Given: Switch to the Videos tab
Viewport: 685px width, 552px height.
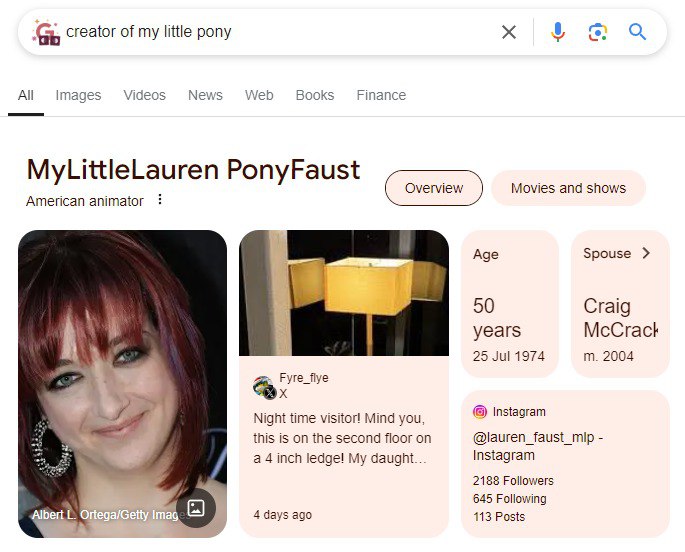Looking at the screenshot, I should [x=145, y=95].
